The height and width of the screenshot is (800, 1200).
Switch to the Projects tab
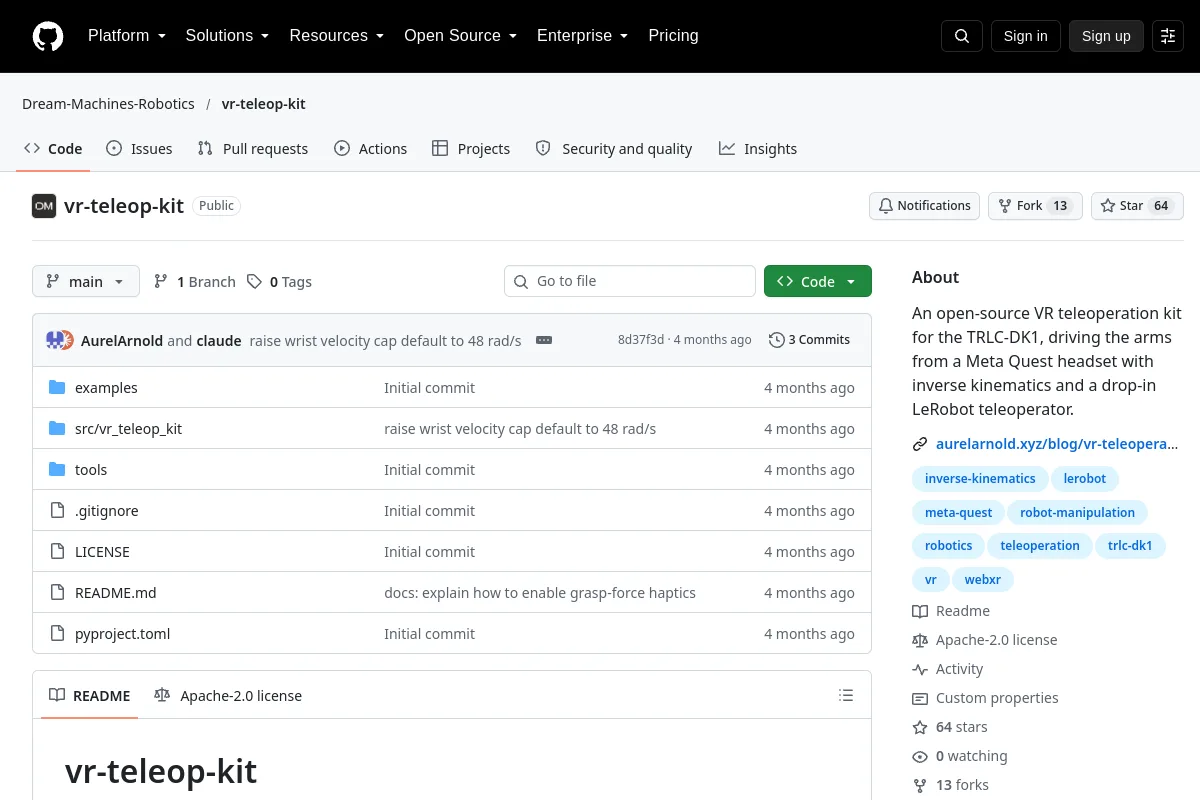tap(471, 148)
